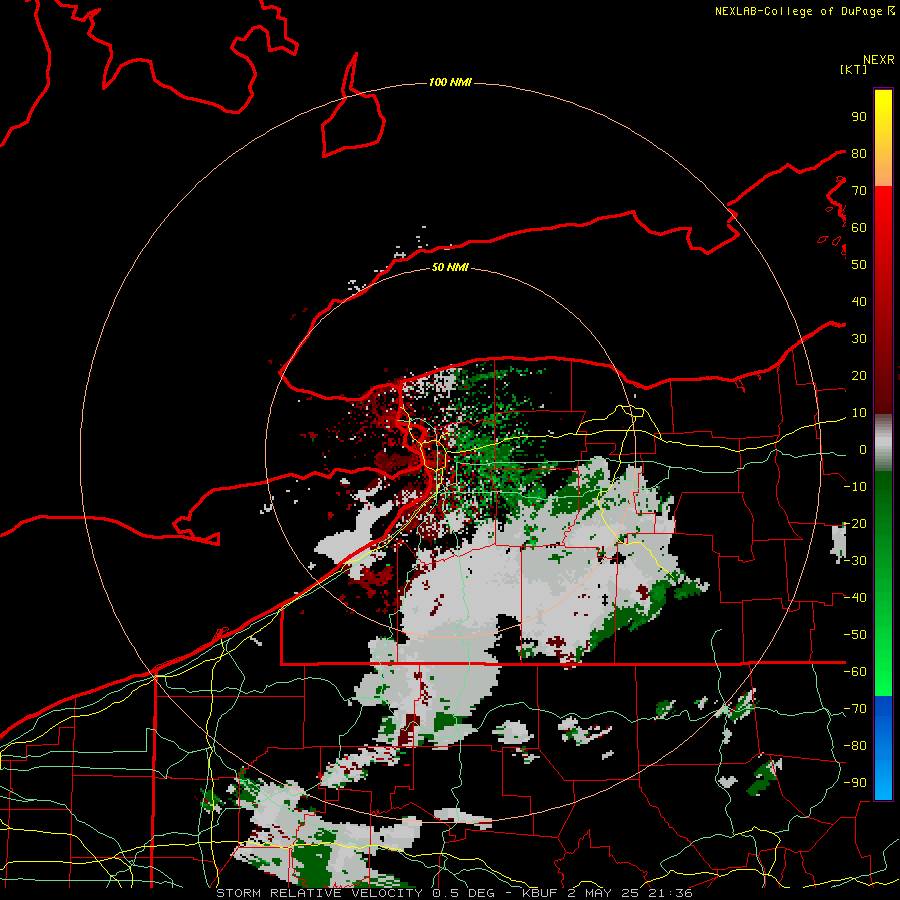
Task: Click the -50 value on the velocity scale
Action: click(855, 635)
